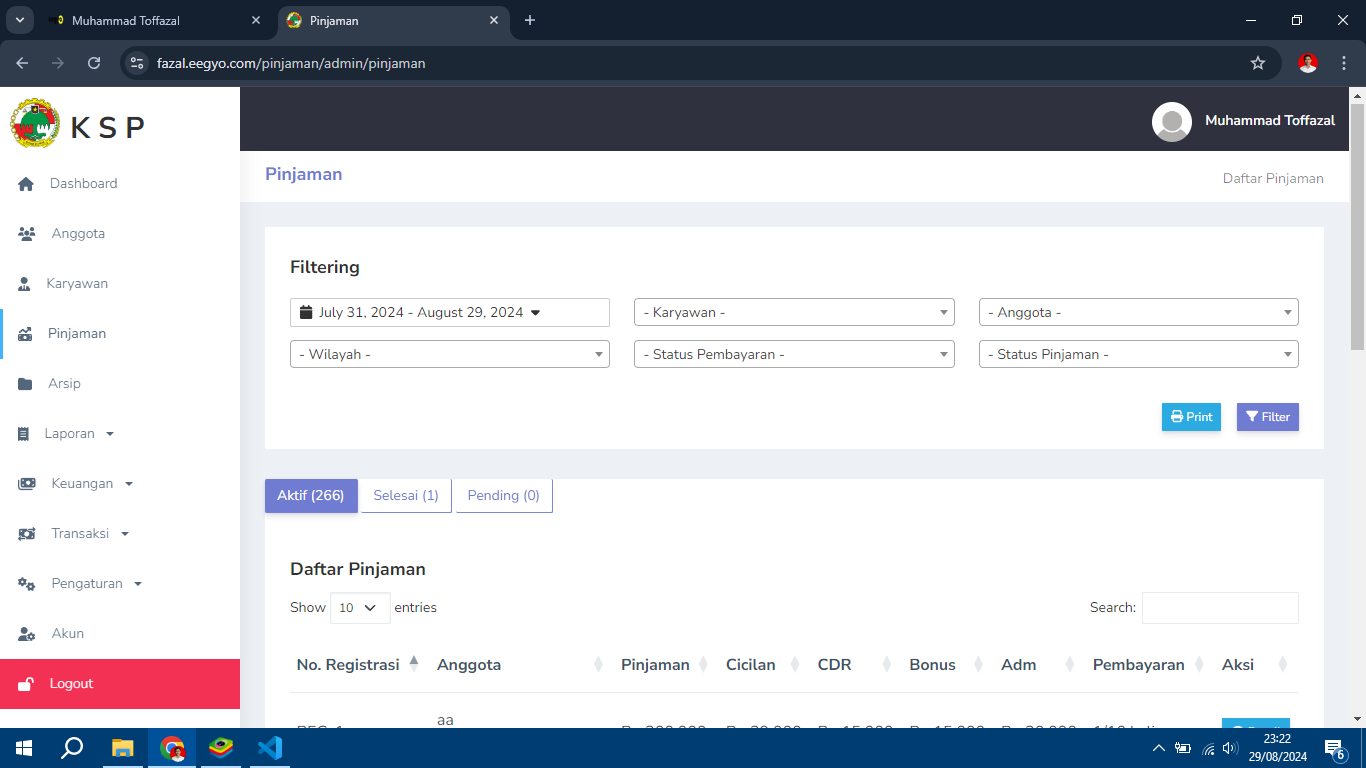This screenshot has height=768, width=1366.
Task: Click the Anggota people icon in sidebar
Action: click(27, 234)
